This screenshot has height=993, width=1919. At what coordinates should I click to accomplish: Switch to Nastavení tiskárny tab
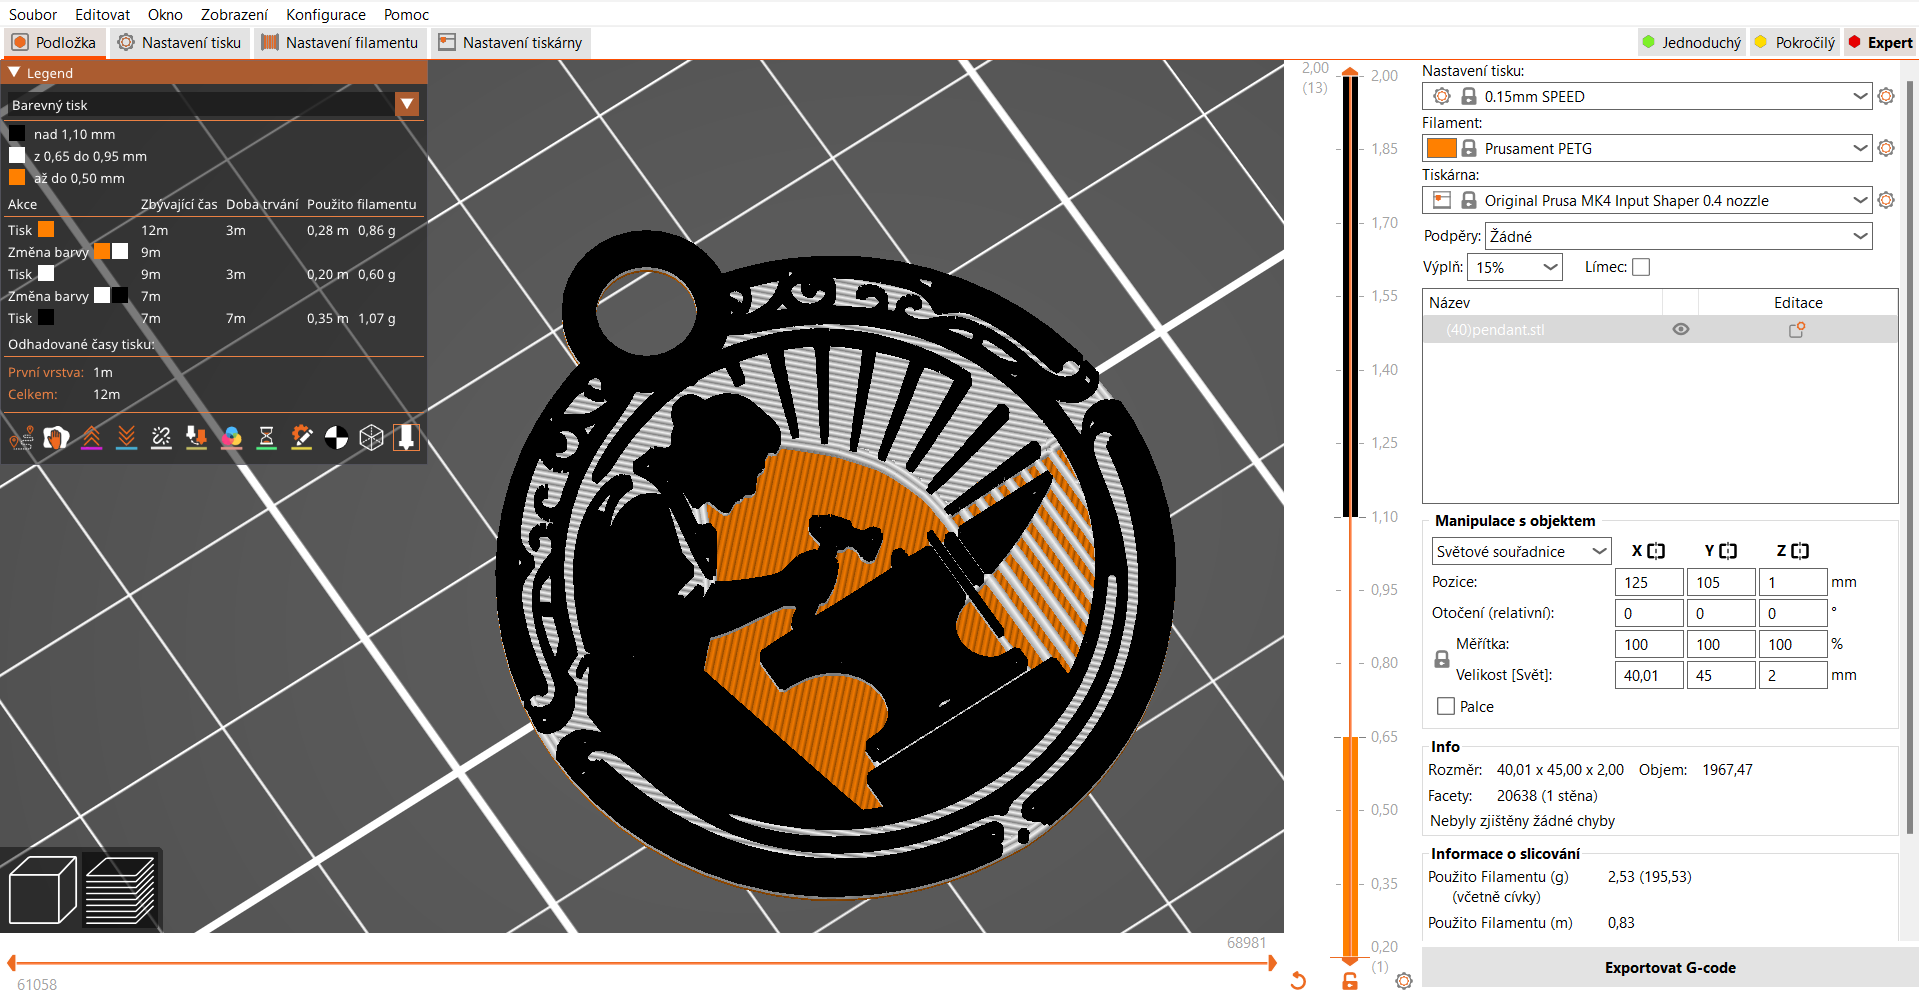coord(510,42)
